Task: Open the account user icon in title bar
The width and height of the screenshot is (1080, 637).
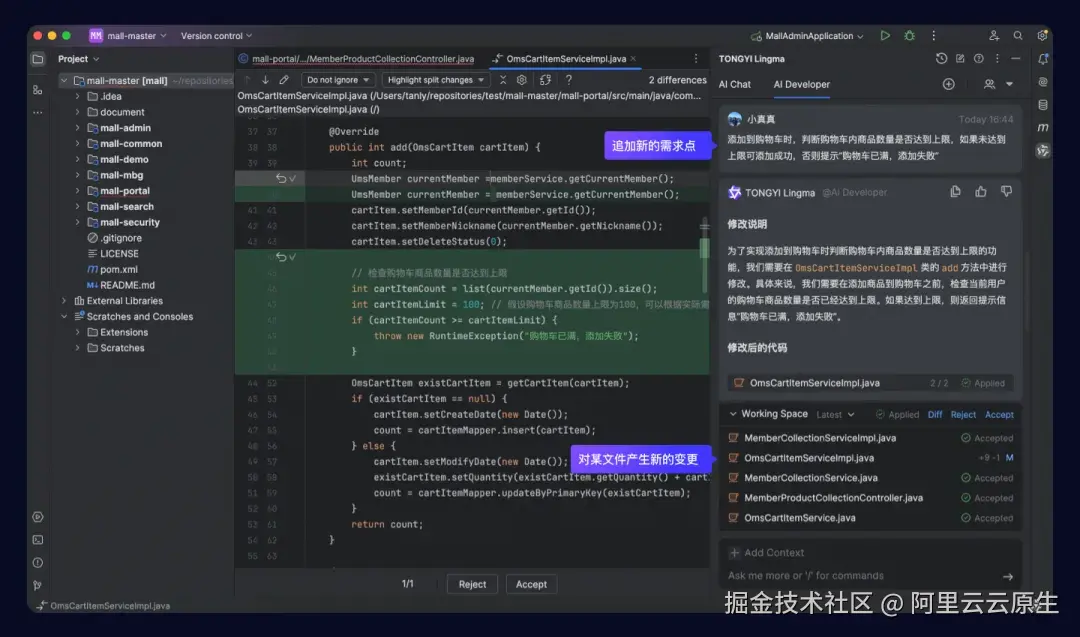Action: pyautogui.click(x=993, y=36)
